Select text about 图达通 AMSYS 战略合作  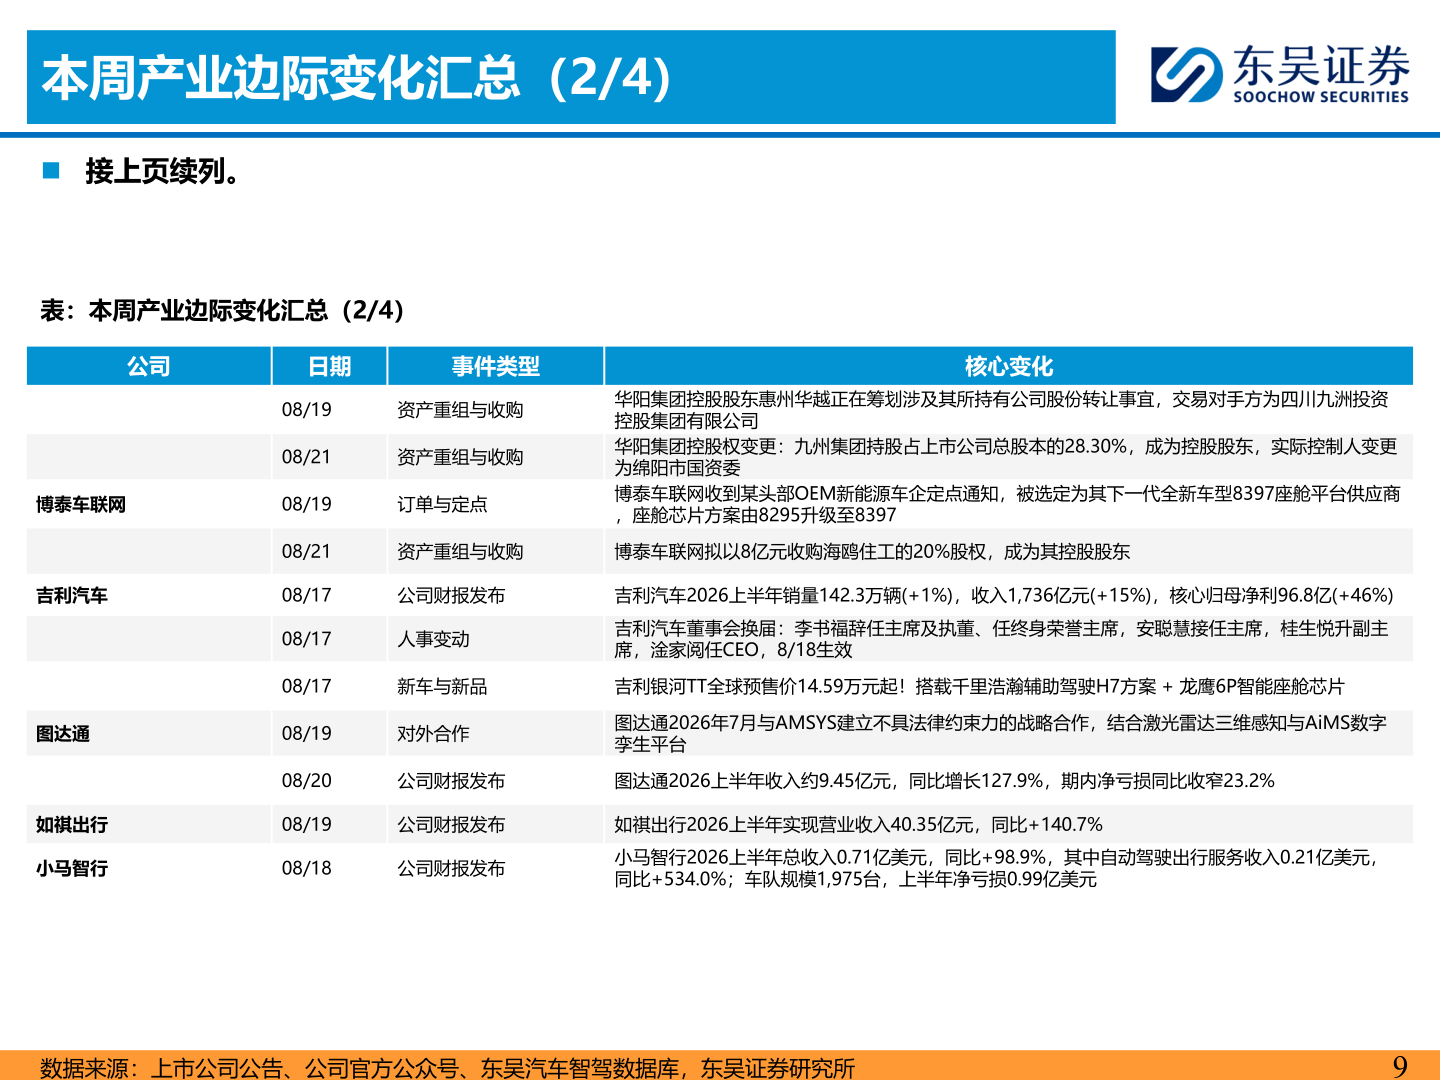pos(1000,734)
